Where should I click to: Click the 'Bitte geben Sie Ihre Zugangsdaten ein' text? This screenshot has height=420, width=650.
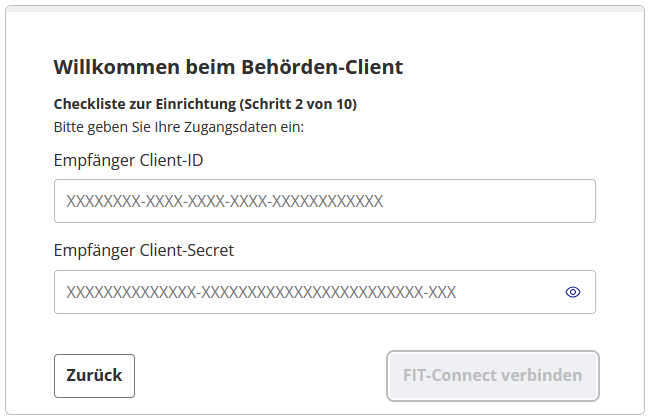(178, 127)
